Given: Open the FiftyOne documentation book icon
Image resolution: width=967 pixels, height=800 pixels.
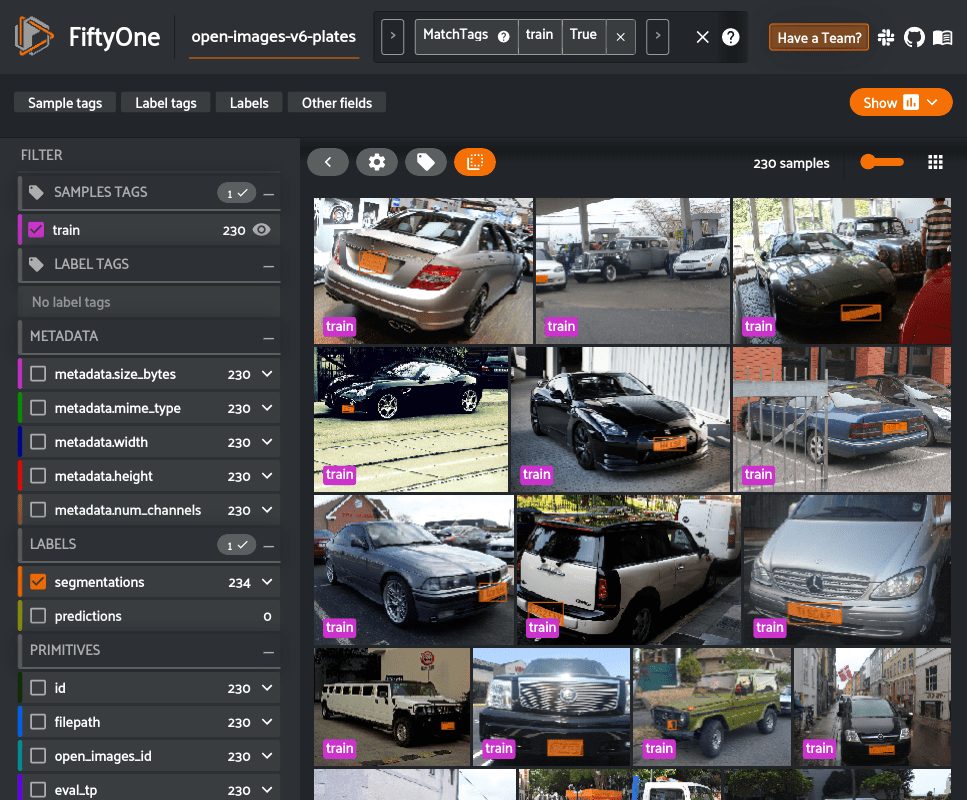Looking at the screenshot, I should [941, 38].
